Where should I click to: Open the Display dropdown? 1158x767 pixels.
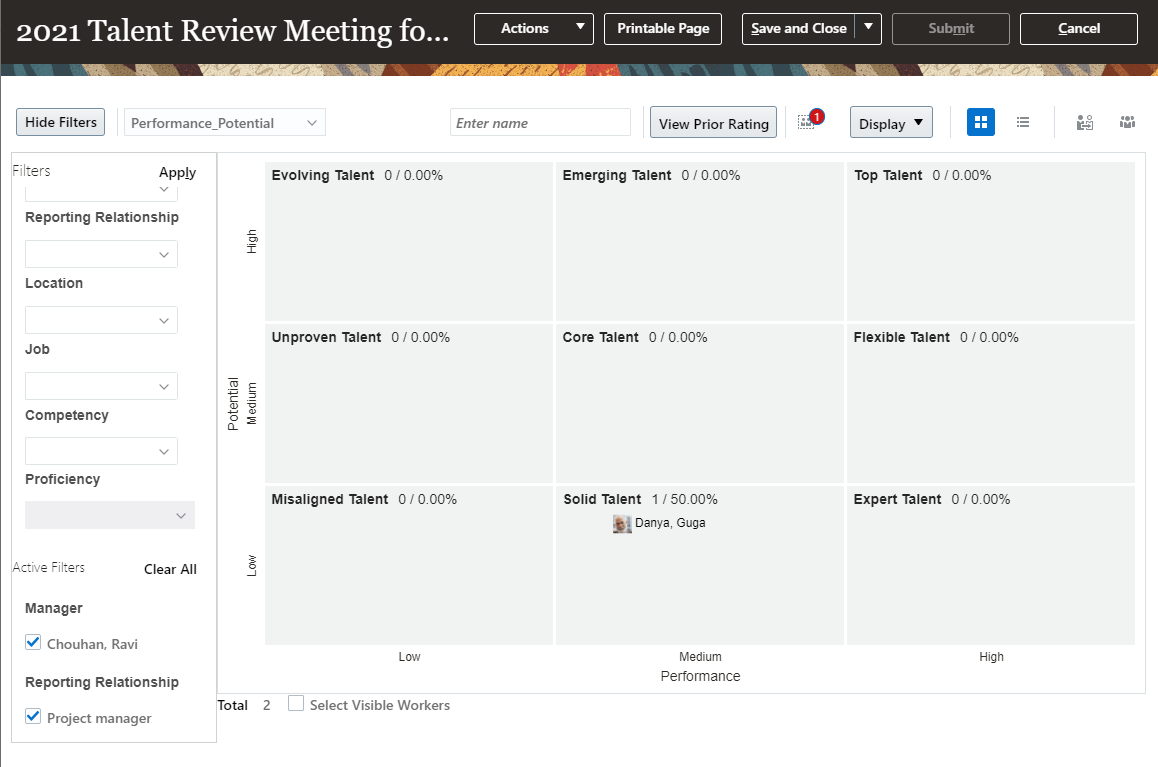pyautogui.click(x=890, y=122)
